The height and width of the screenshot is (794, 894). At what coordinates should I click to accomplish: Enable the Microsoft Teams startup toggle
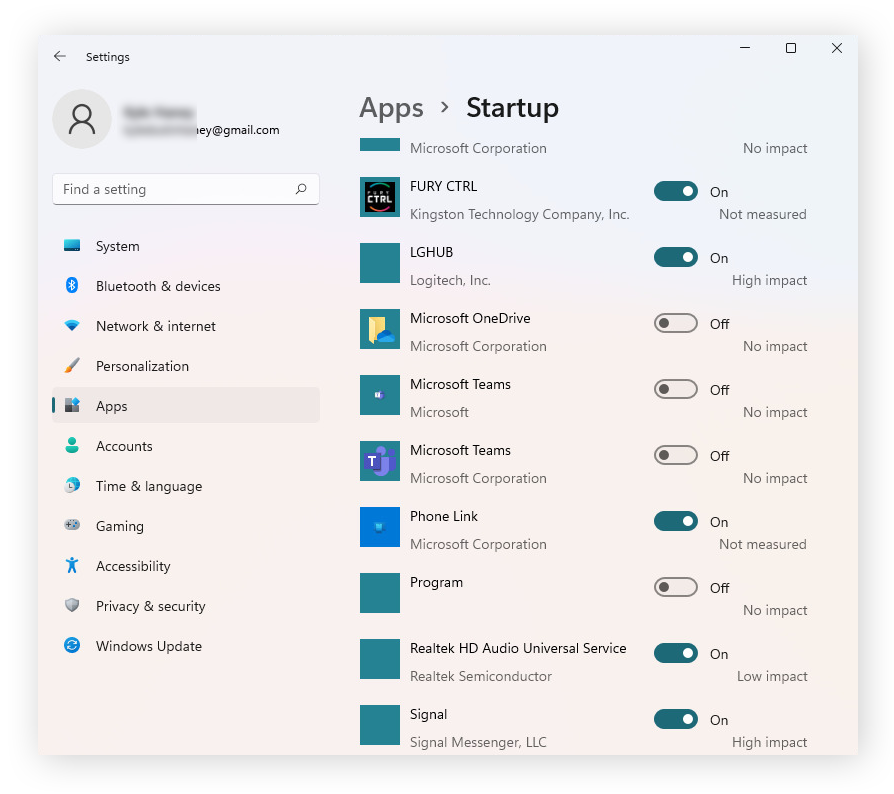click(676, 389)
